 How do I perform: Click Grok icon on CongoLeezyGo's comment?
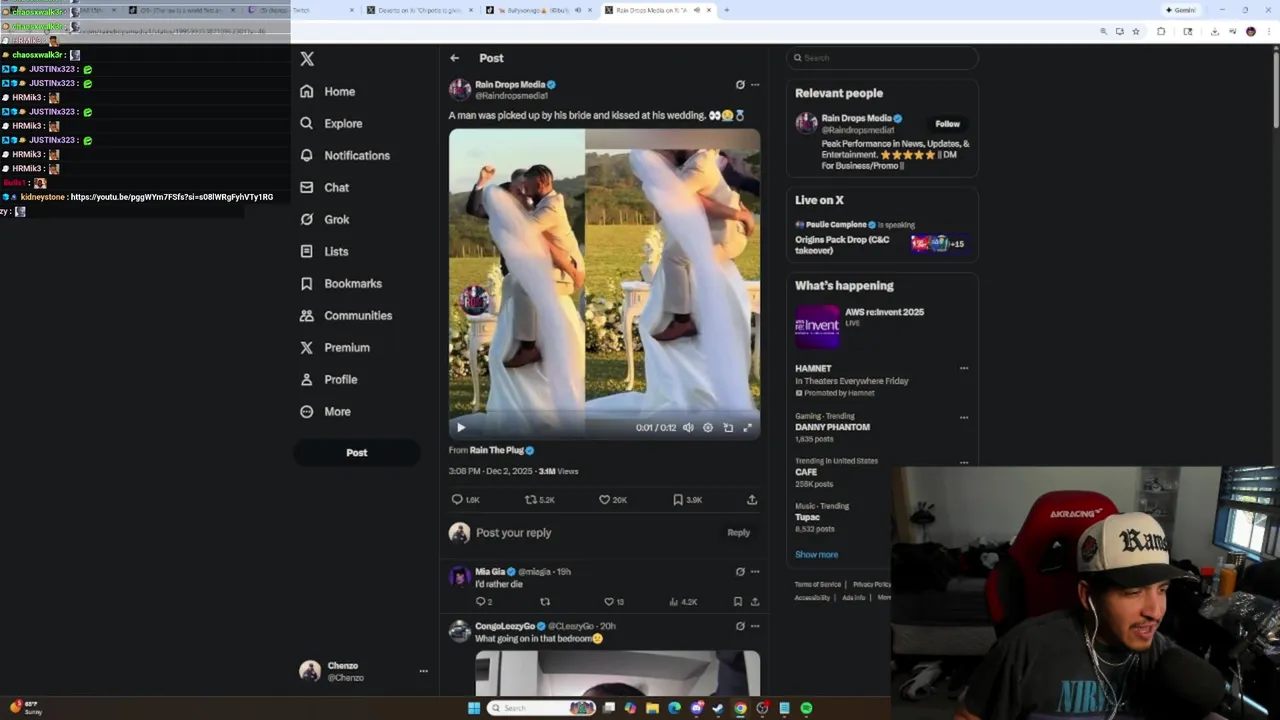[740, 626]
